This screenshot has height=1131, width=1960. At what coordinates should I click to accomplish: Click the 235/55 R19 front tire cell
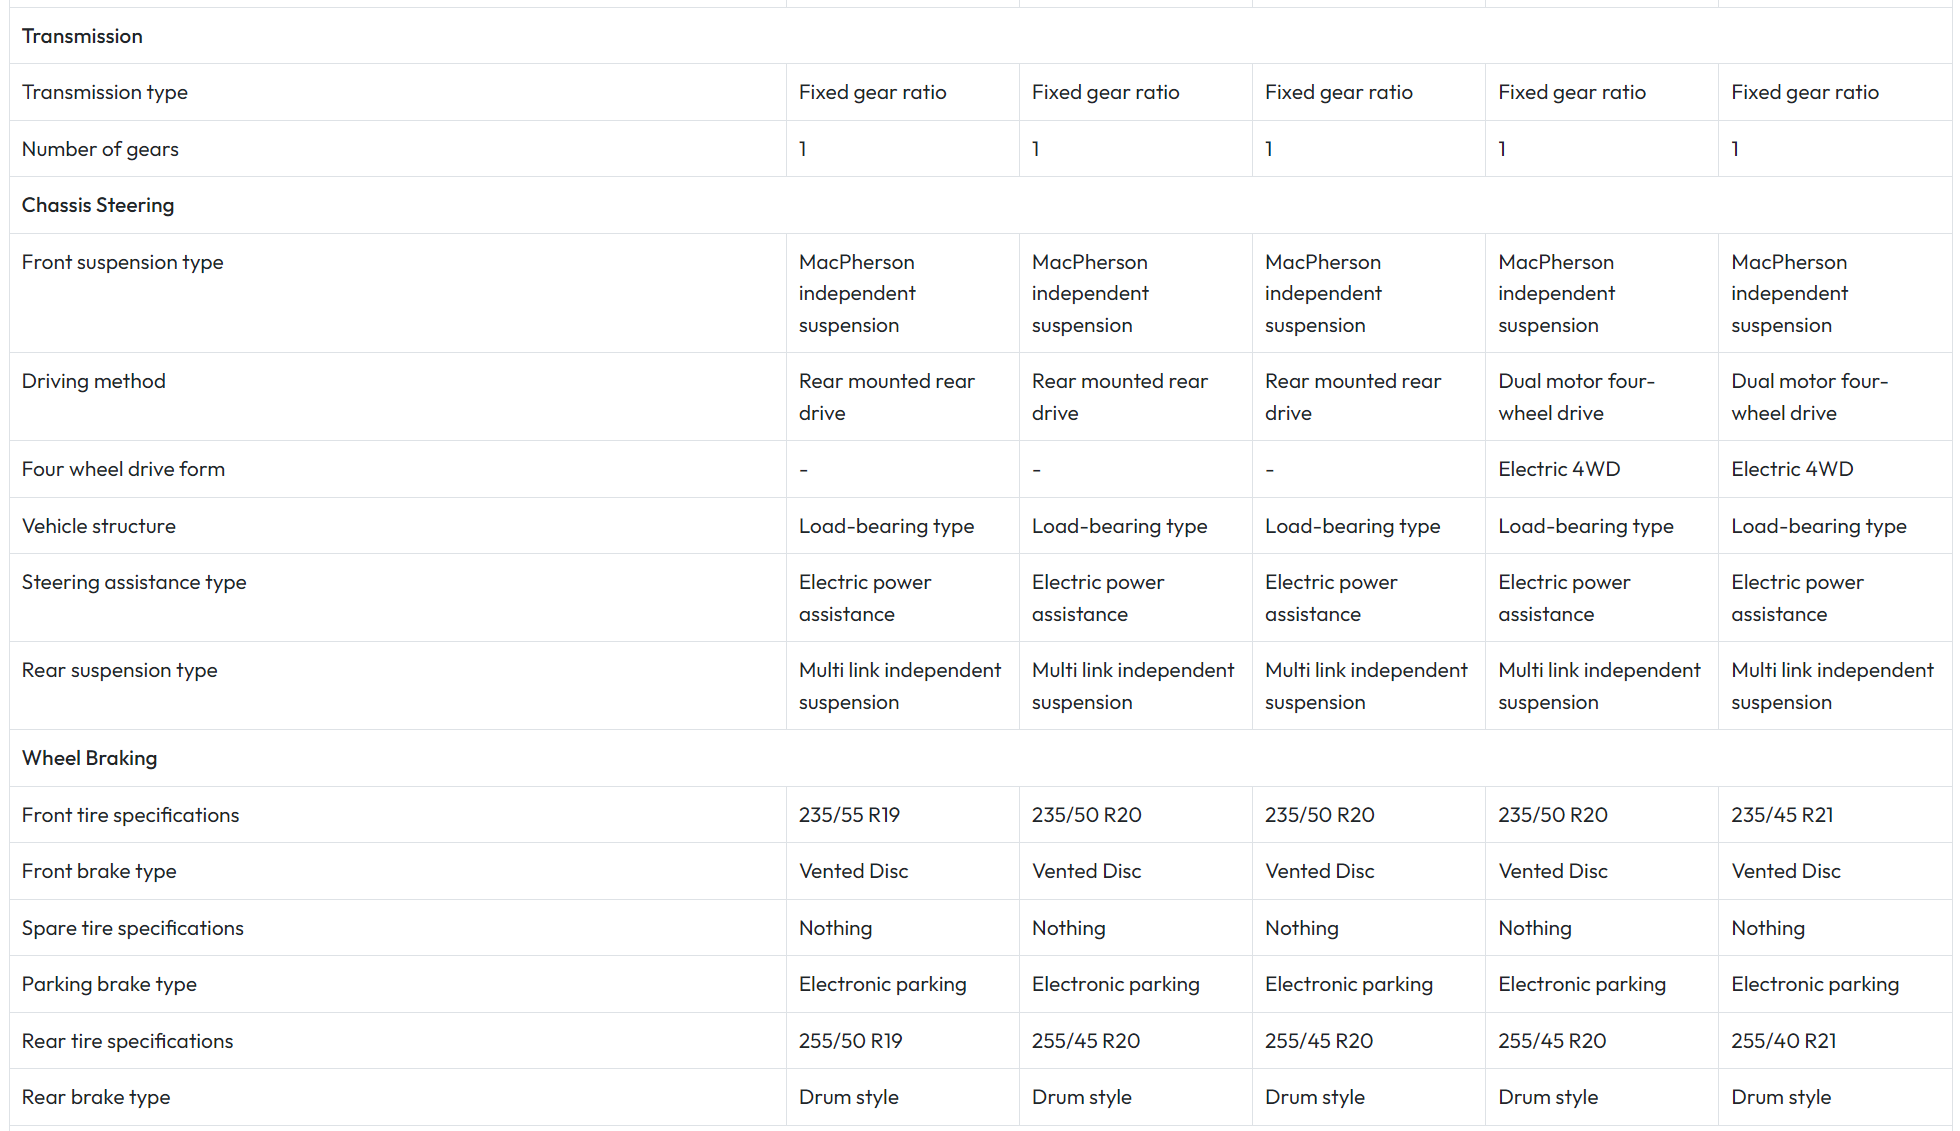coord(849,815)
